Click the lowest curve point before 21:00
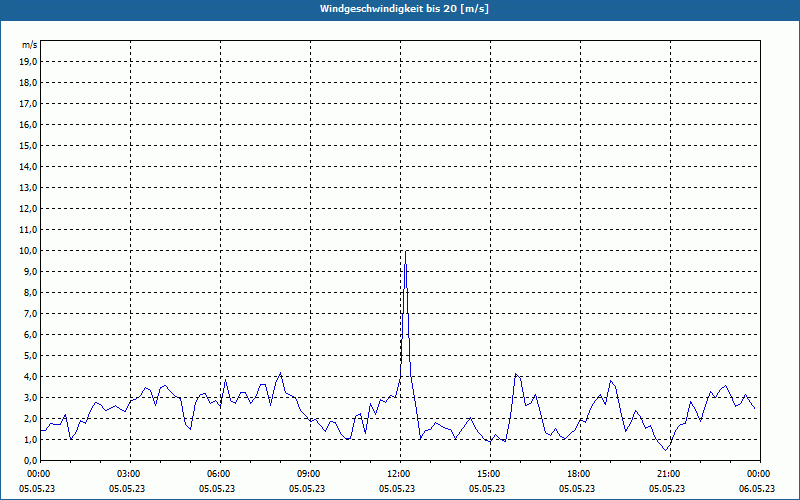Image resolution: width=800 pixels, height=500 pixels. coord(666,450)
